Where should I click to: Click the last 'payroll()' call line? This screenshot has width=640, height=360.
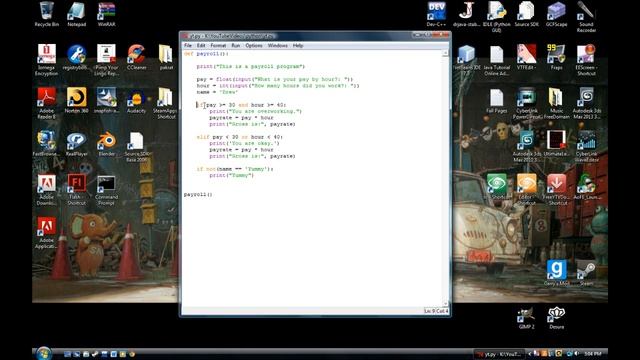coord(198,194)
